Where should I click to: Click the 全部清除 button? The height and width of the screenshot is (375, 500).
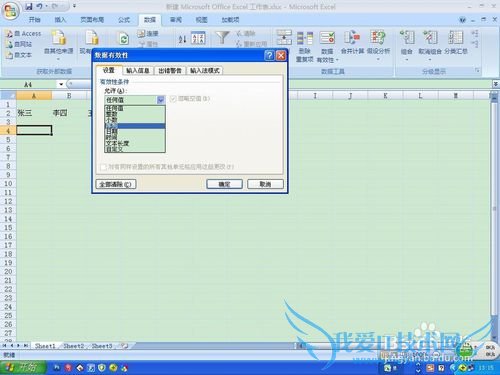(x=116, y=184)
